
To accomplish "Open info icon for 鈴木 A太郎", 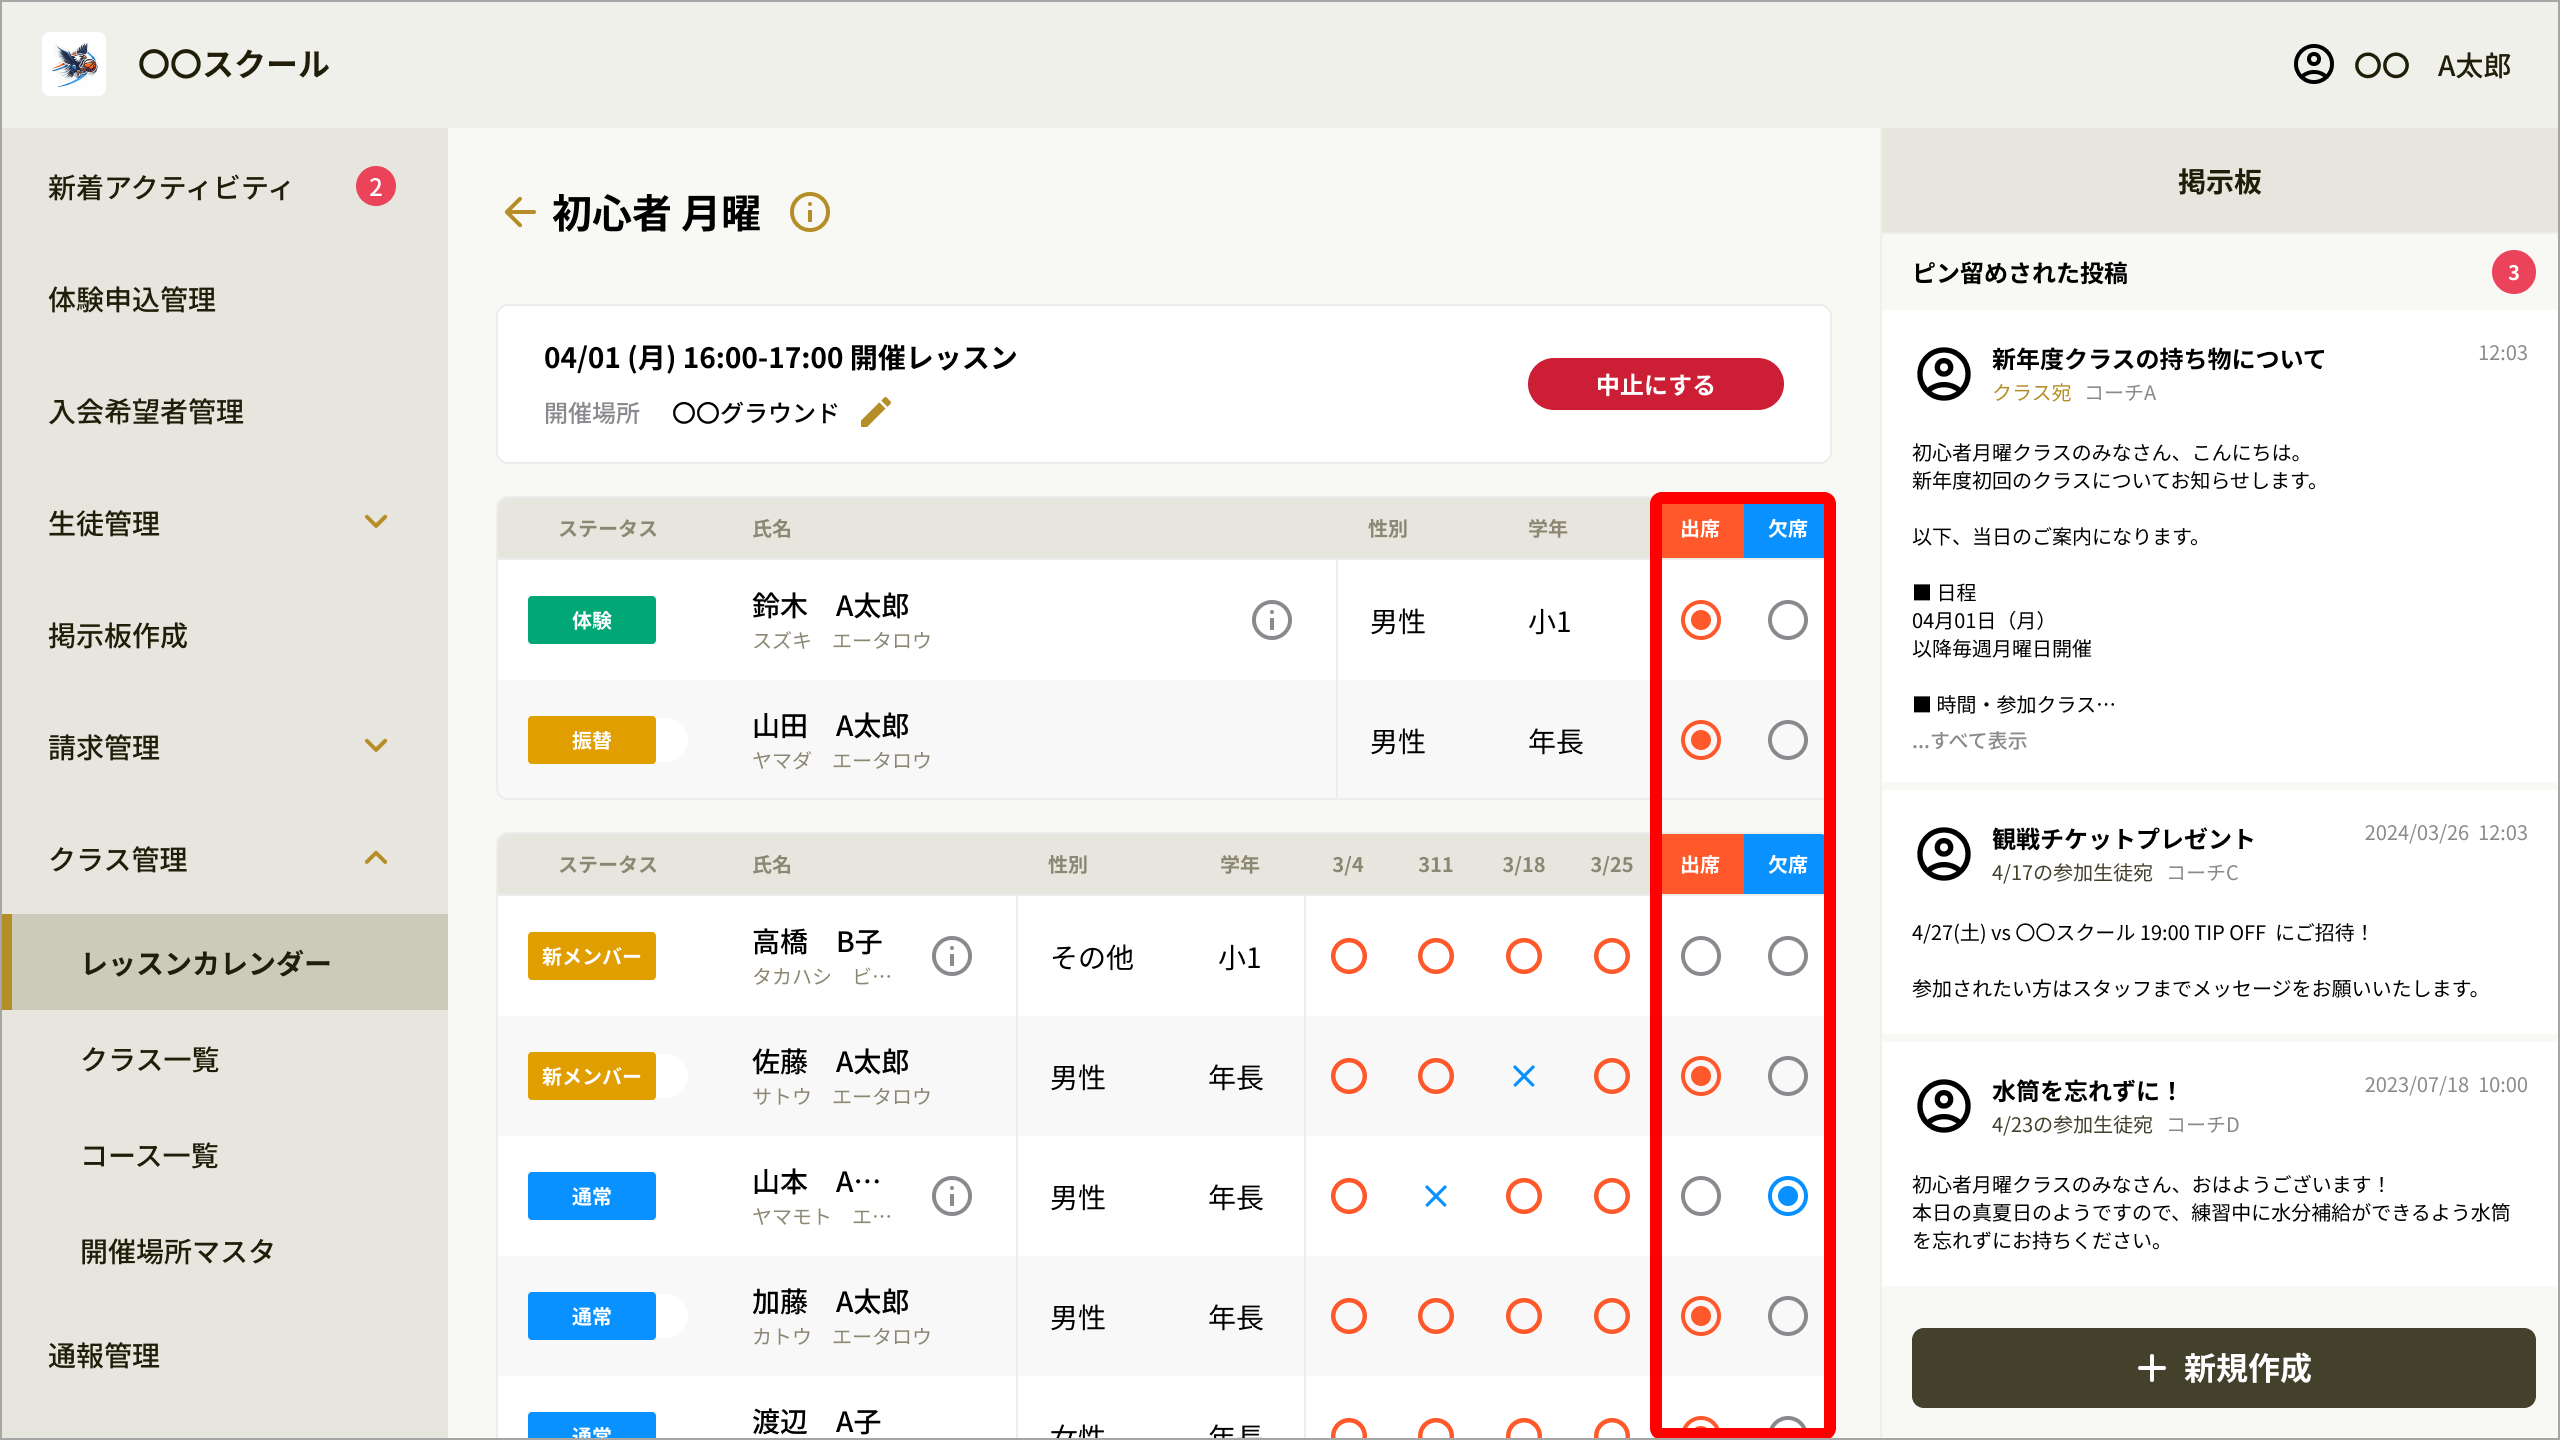I will 1272,620.
